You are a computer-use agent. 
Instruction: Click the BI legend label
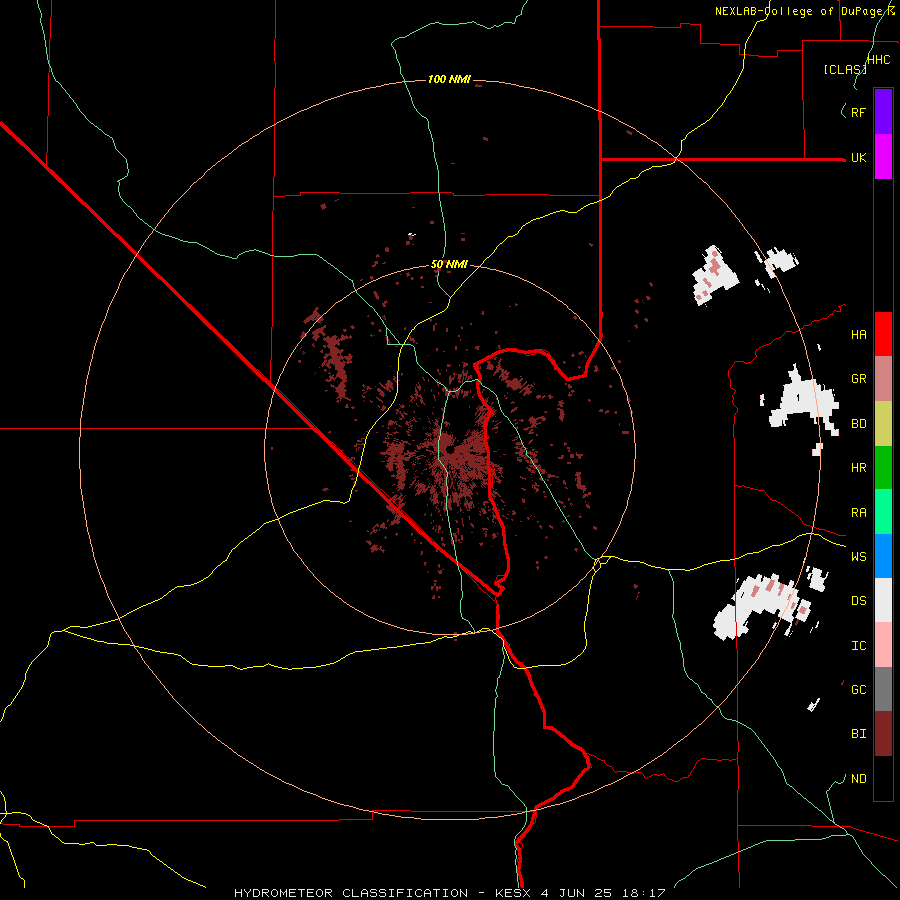pos(858,734)
